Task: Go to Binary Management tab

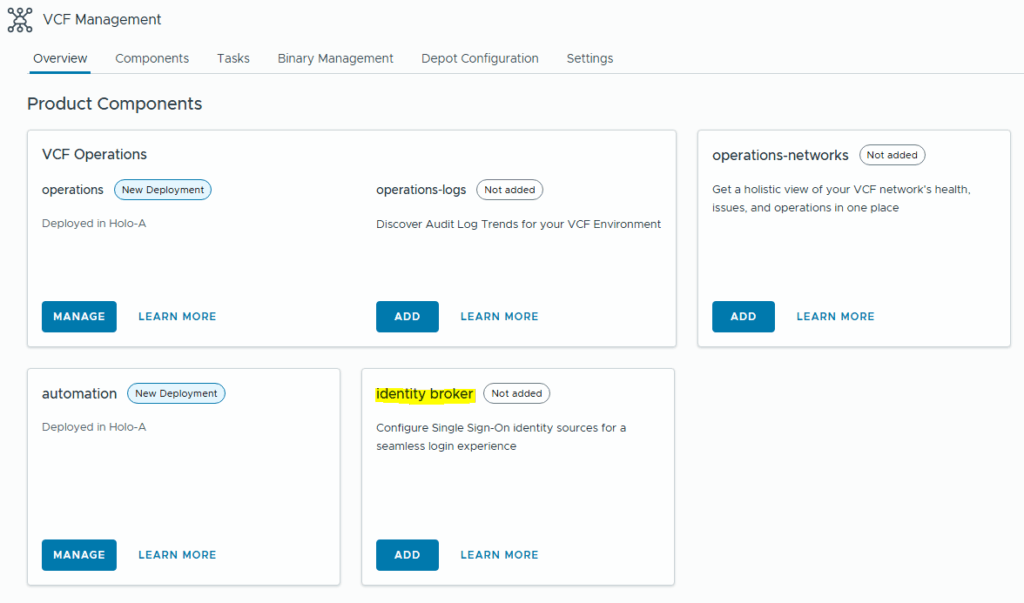Action: click(335, 58)
